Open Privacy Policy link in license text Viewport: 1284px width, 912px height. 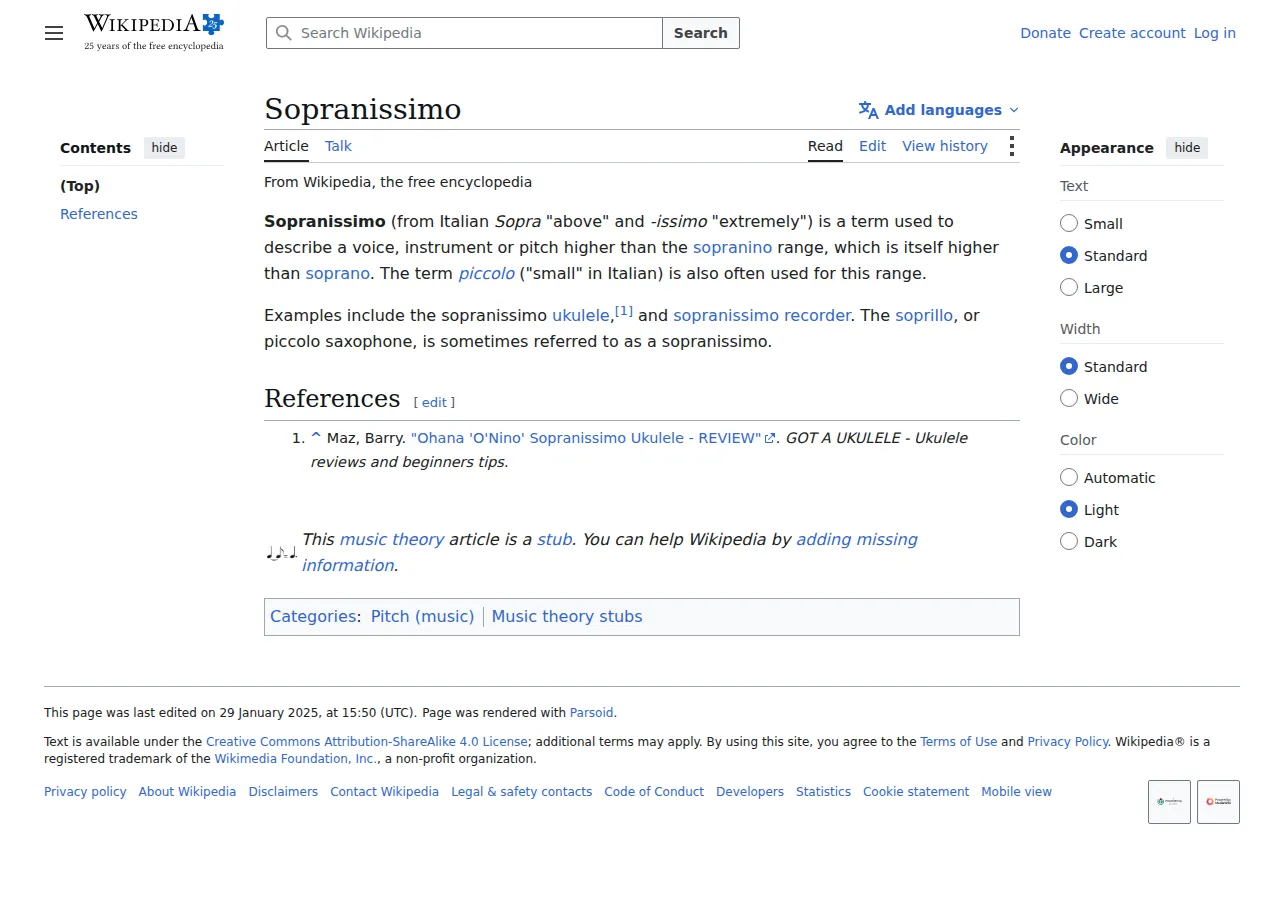1067,742
